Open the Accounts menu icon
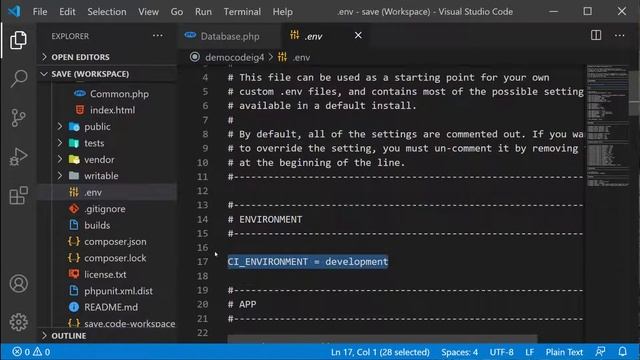The height and width of the screenshot is (360, 640). coord(18,283)
